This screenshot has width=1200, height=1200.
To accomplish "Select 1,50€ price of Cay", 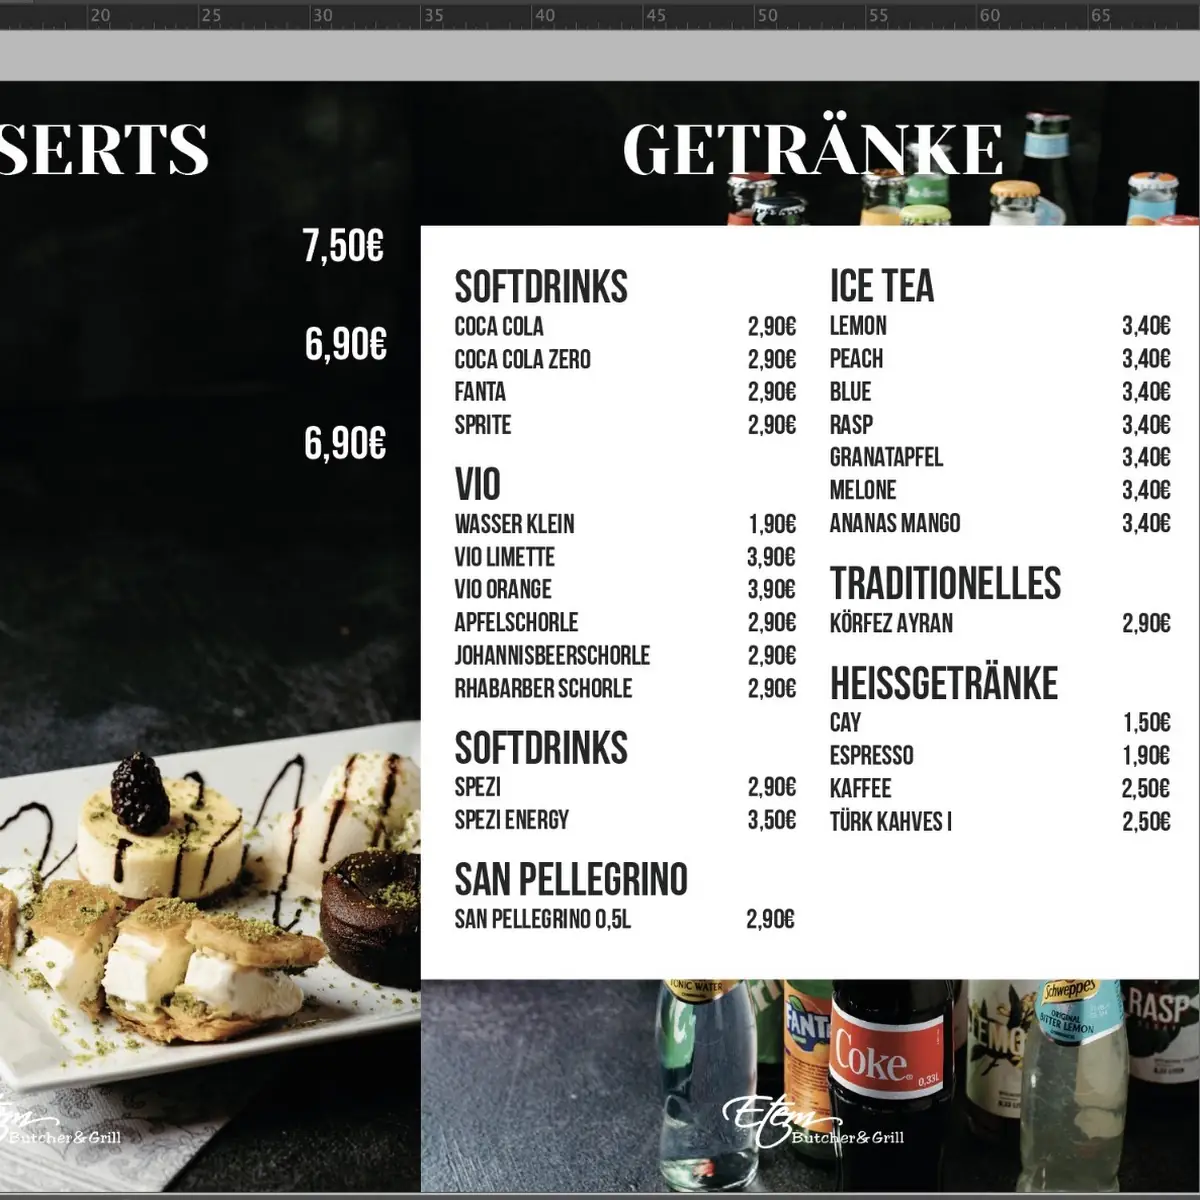I will tap(1146, 722).
